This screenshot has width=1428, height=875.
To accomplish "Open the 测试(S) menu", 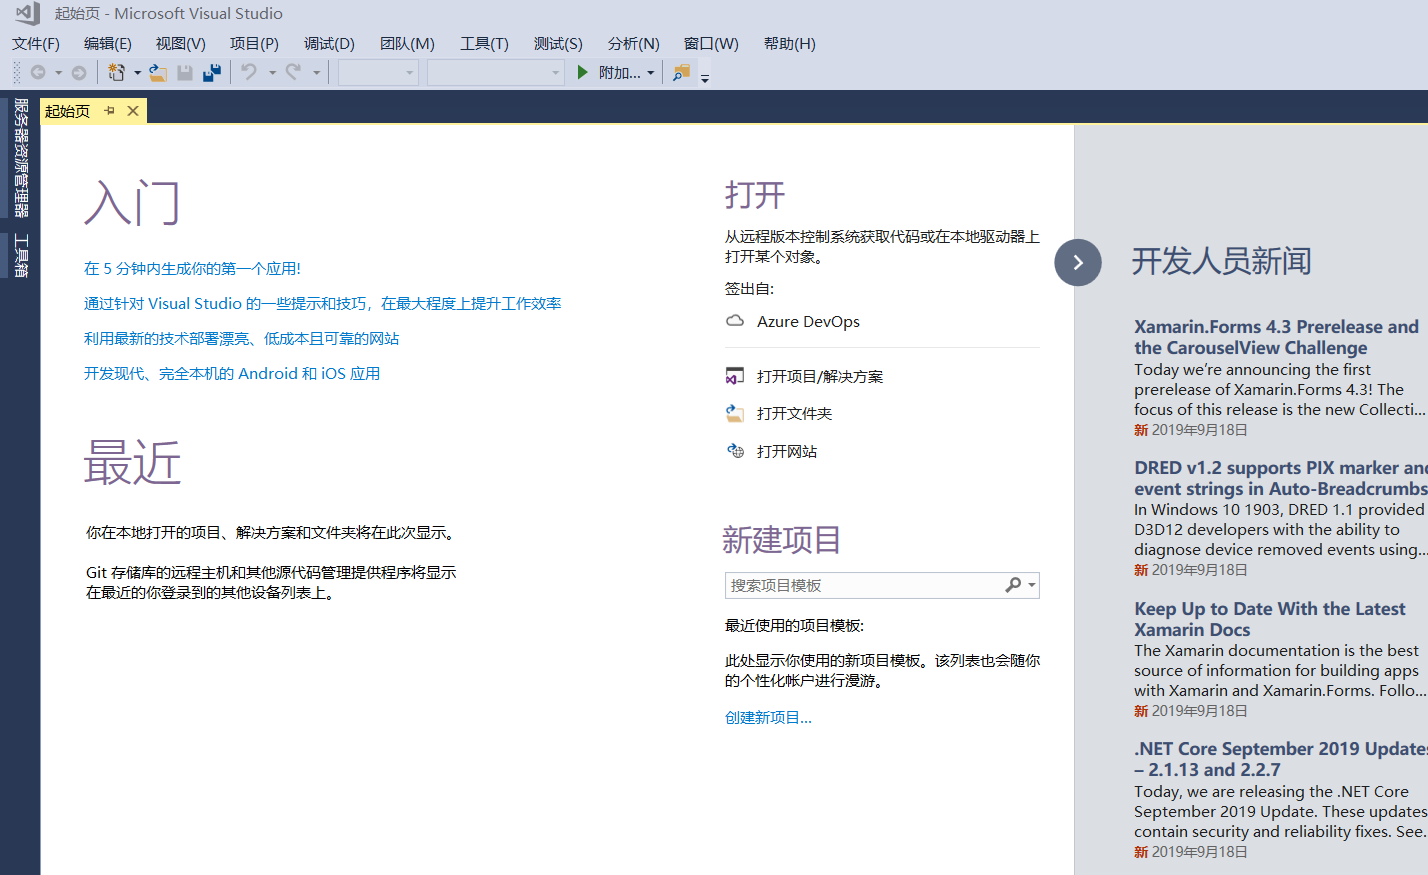I will pos(558,44).
